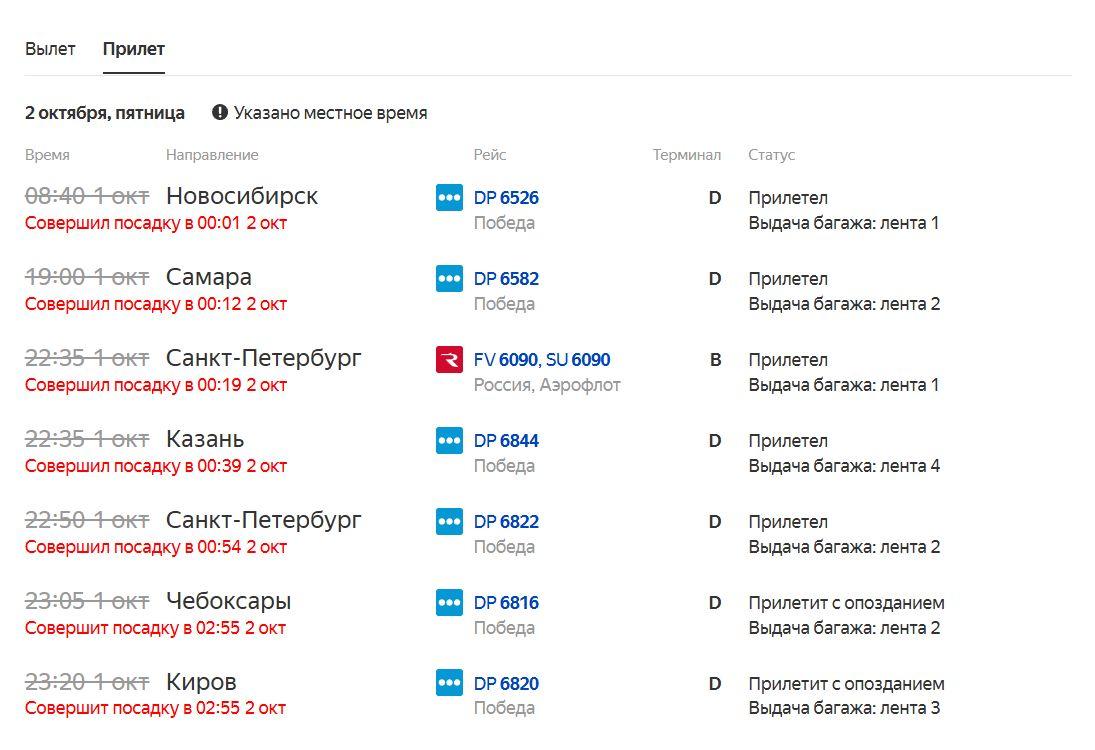Click the Новосибирск destination name
This screenshot has width=1095, height=750.
click(x=242, y=196)
